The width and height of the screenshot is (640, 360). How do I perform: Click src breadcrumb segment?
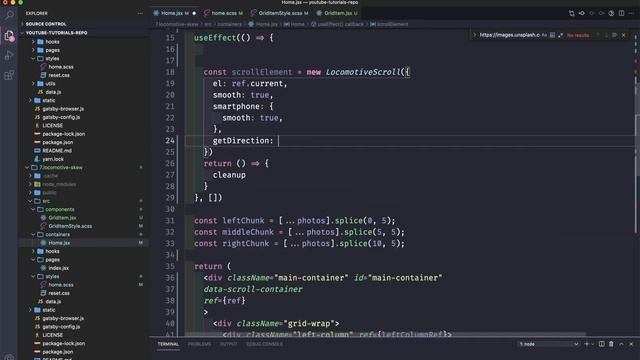point(208,24)
